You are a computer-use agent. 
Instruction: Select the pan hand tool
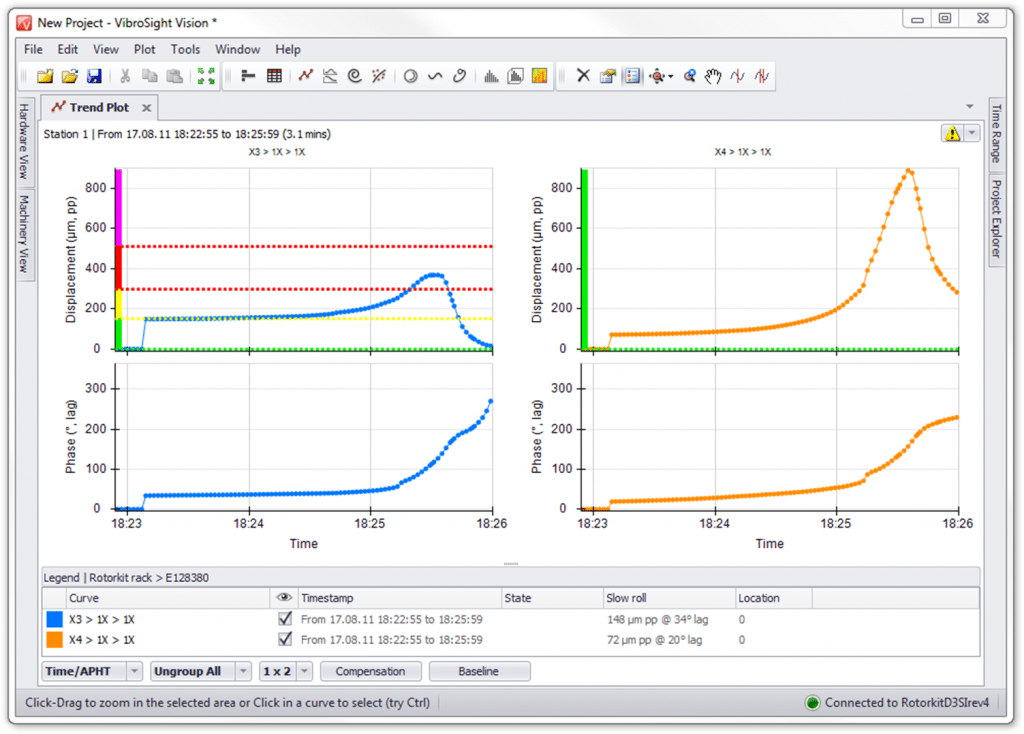point(712,76)
